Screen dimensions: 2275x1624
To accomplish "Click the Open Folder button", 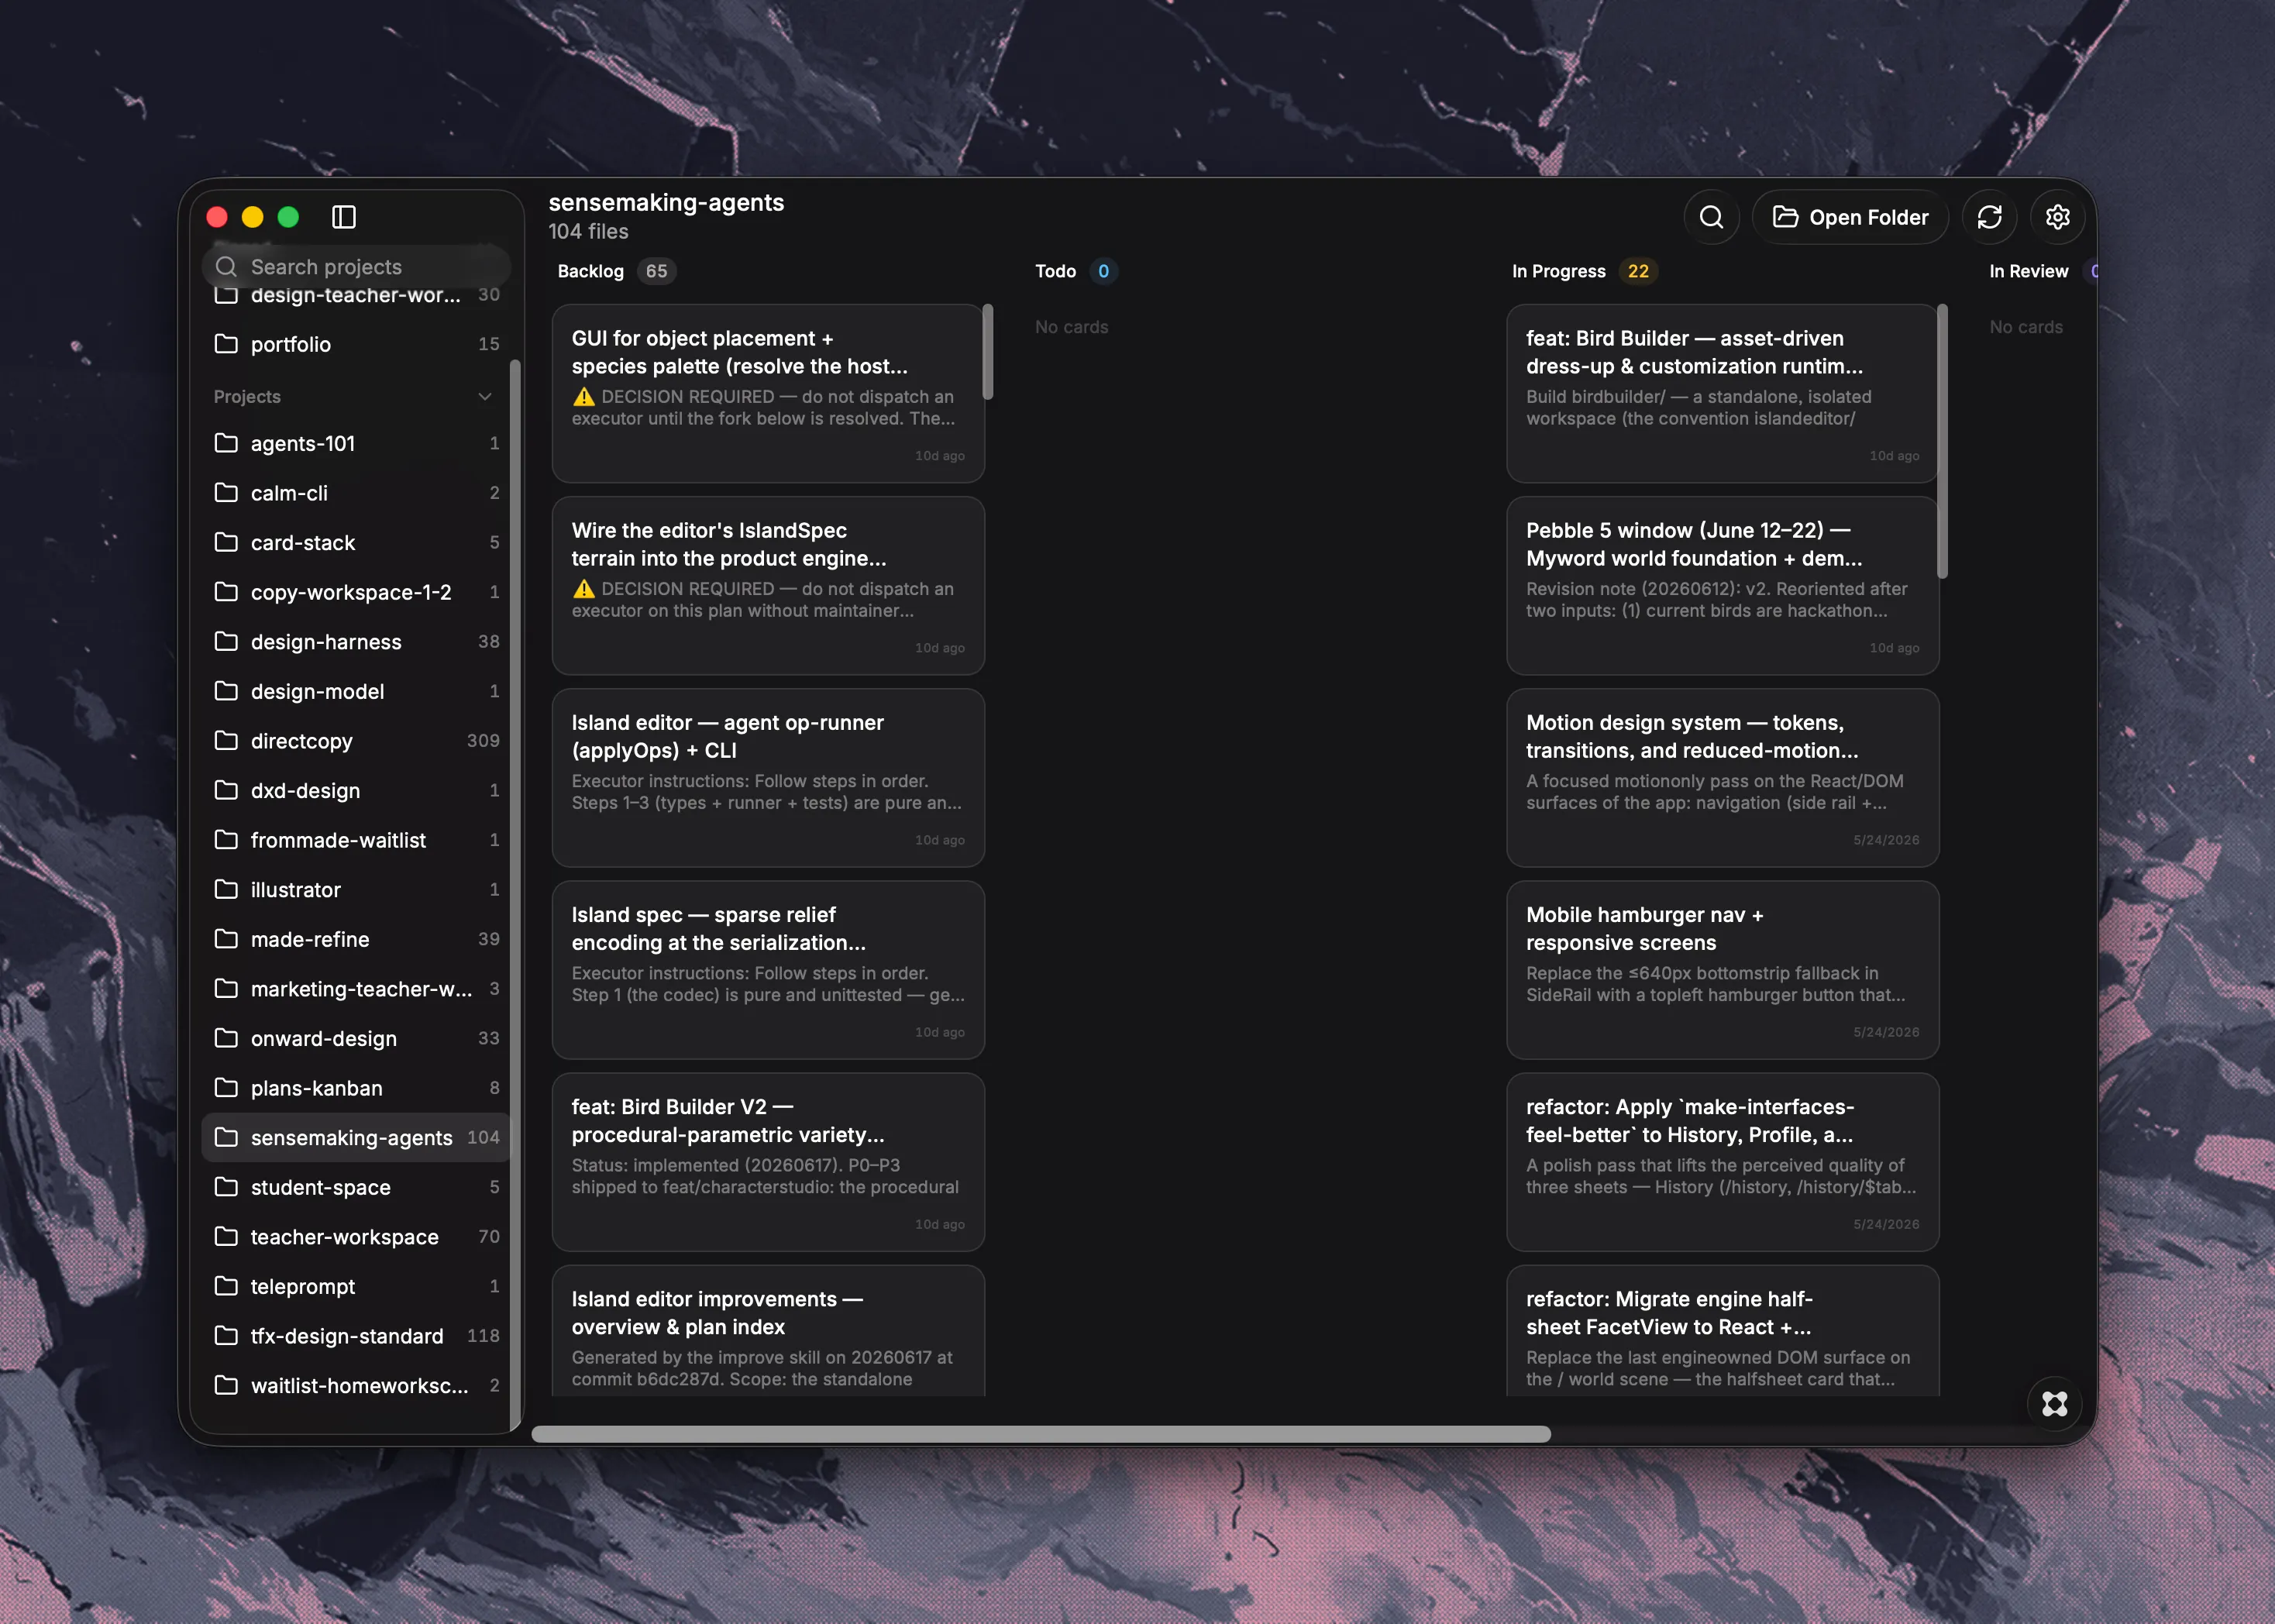I will click(x=1850, y=217).
